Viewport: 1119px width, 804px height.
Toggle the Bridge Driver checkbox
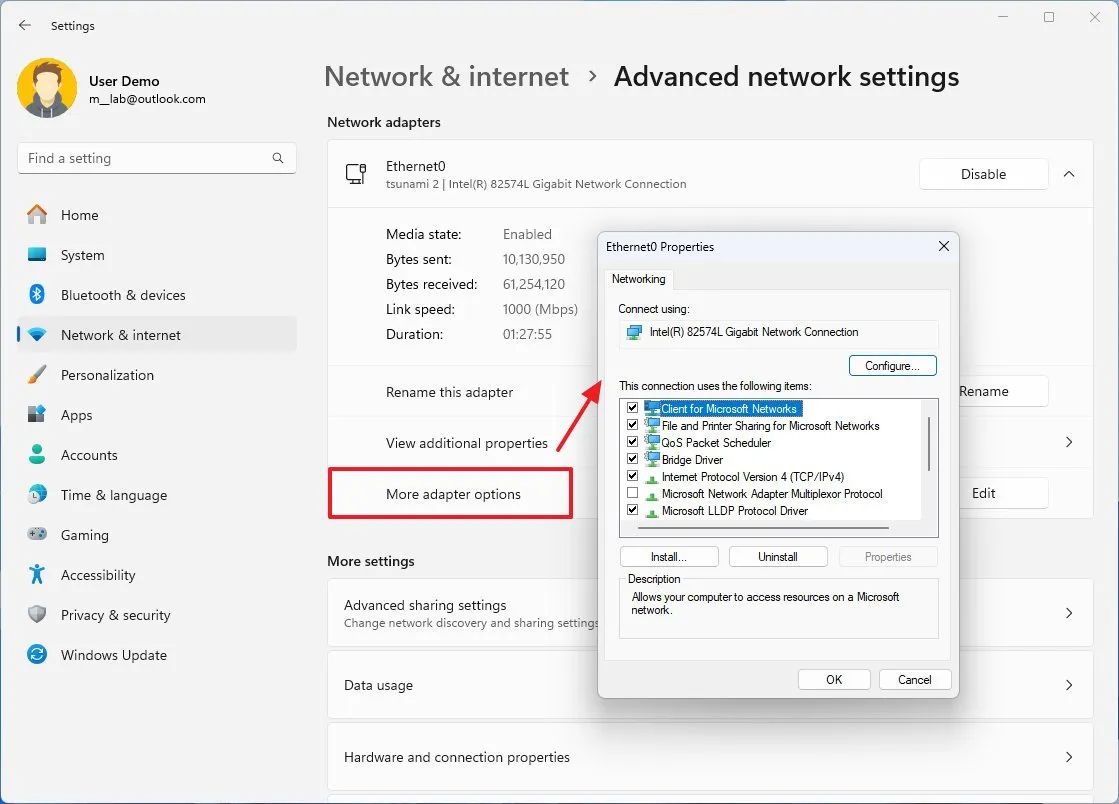[x=632, y=459]
